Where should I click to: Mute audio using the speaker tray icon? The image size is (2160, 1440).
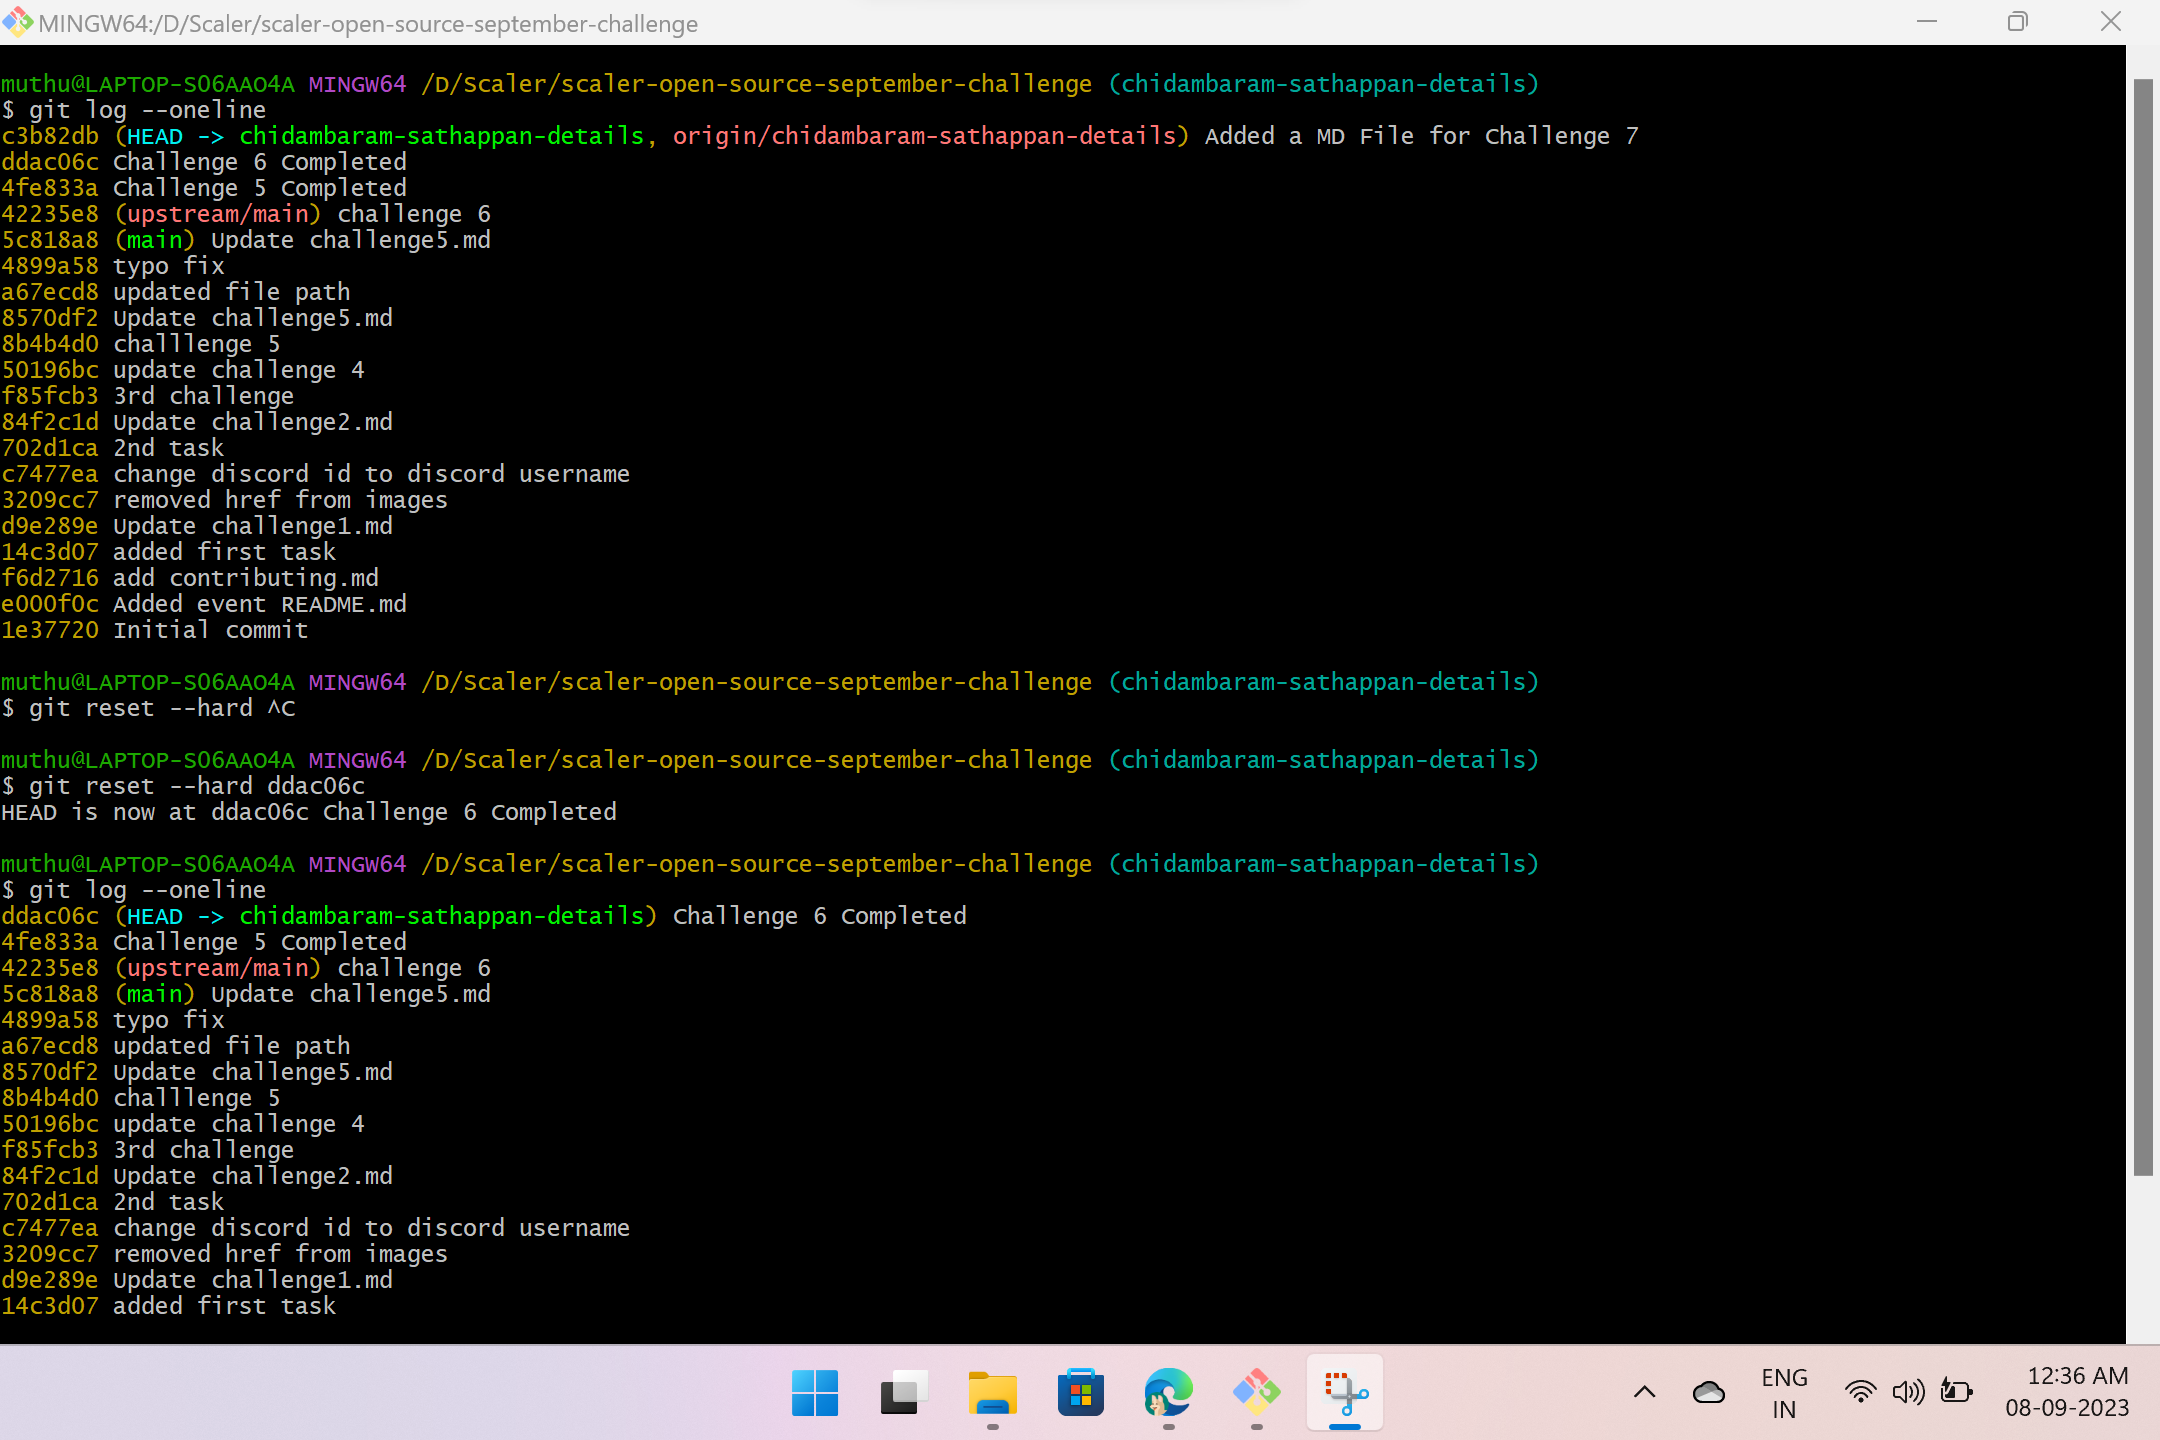pyautogui.click(x=1908, y=1390)
